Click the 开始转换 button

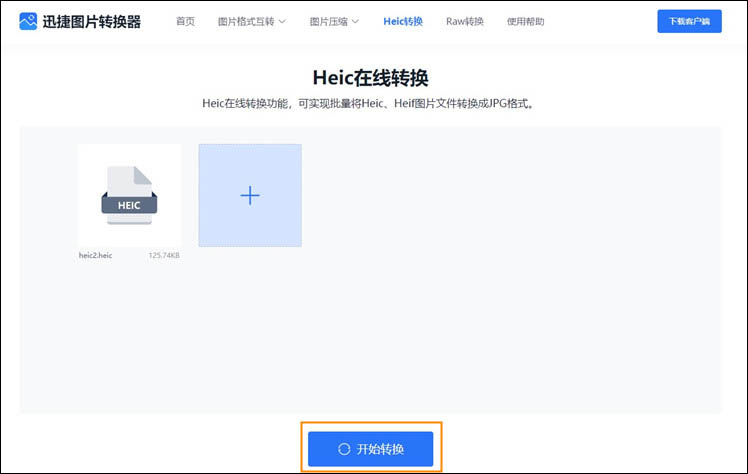click(371, 449)
